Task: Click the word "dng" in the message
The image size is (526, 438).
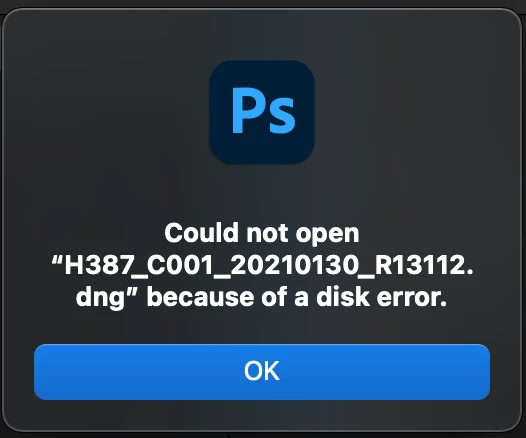Action: (x=100, y=298)
